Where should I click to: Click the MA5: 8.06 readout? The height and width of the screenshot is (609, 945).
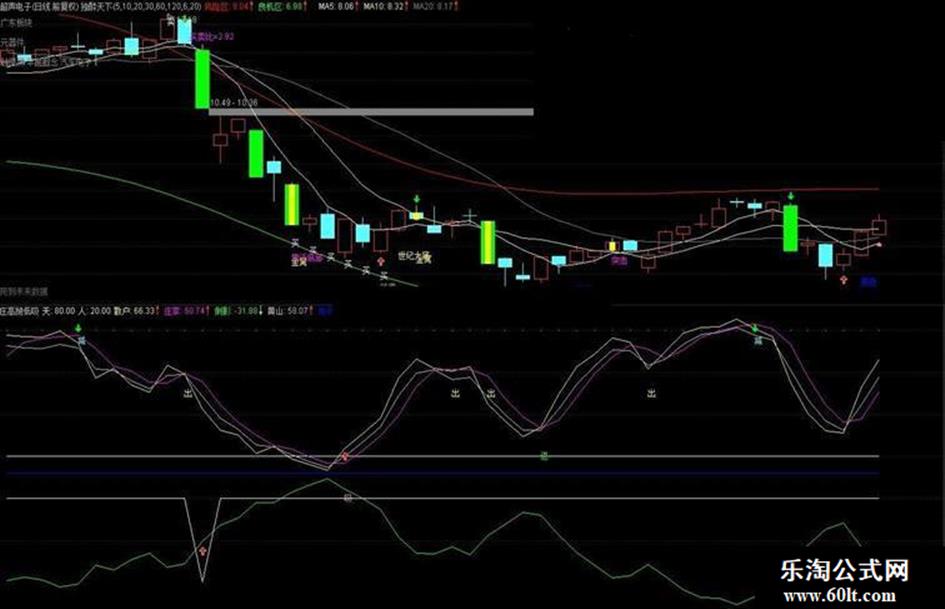tap(338, 7)
